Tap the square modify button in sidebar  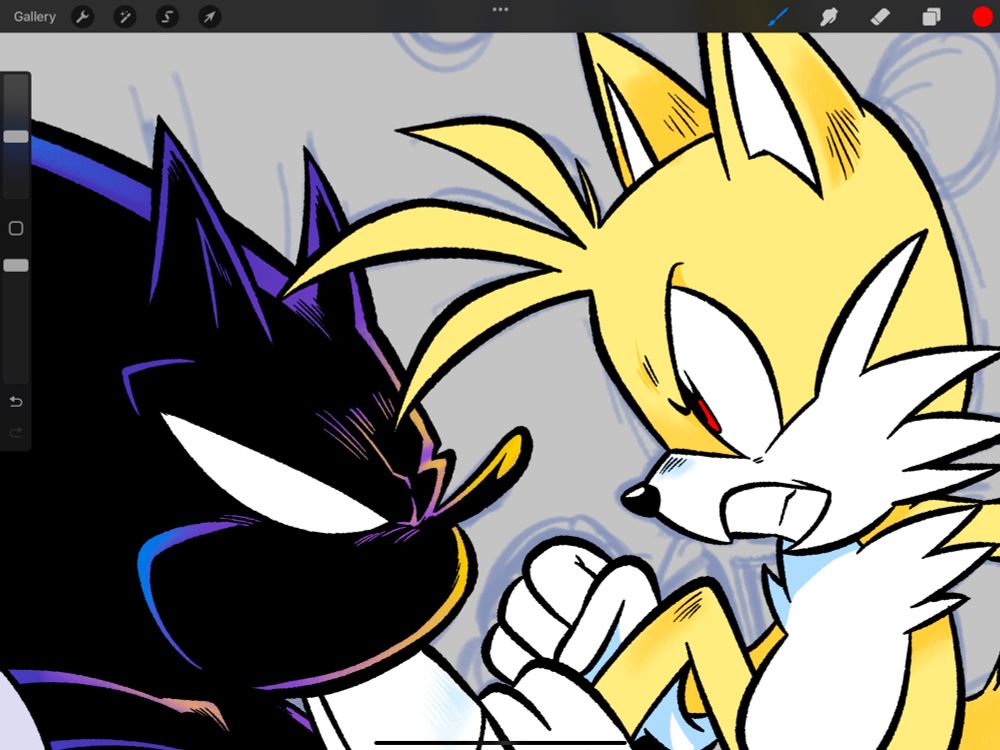click(x=16, y=228)
